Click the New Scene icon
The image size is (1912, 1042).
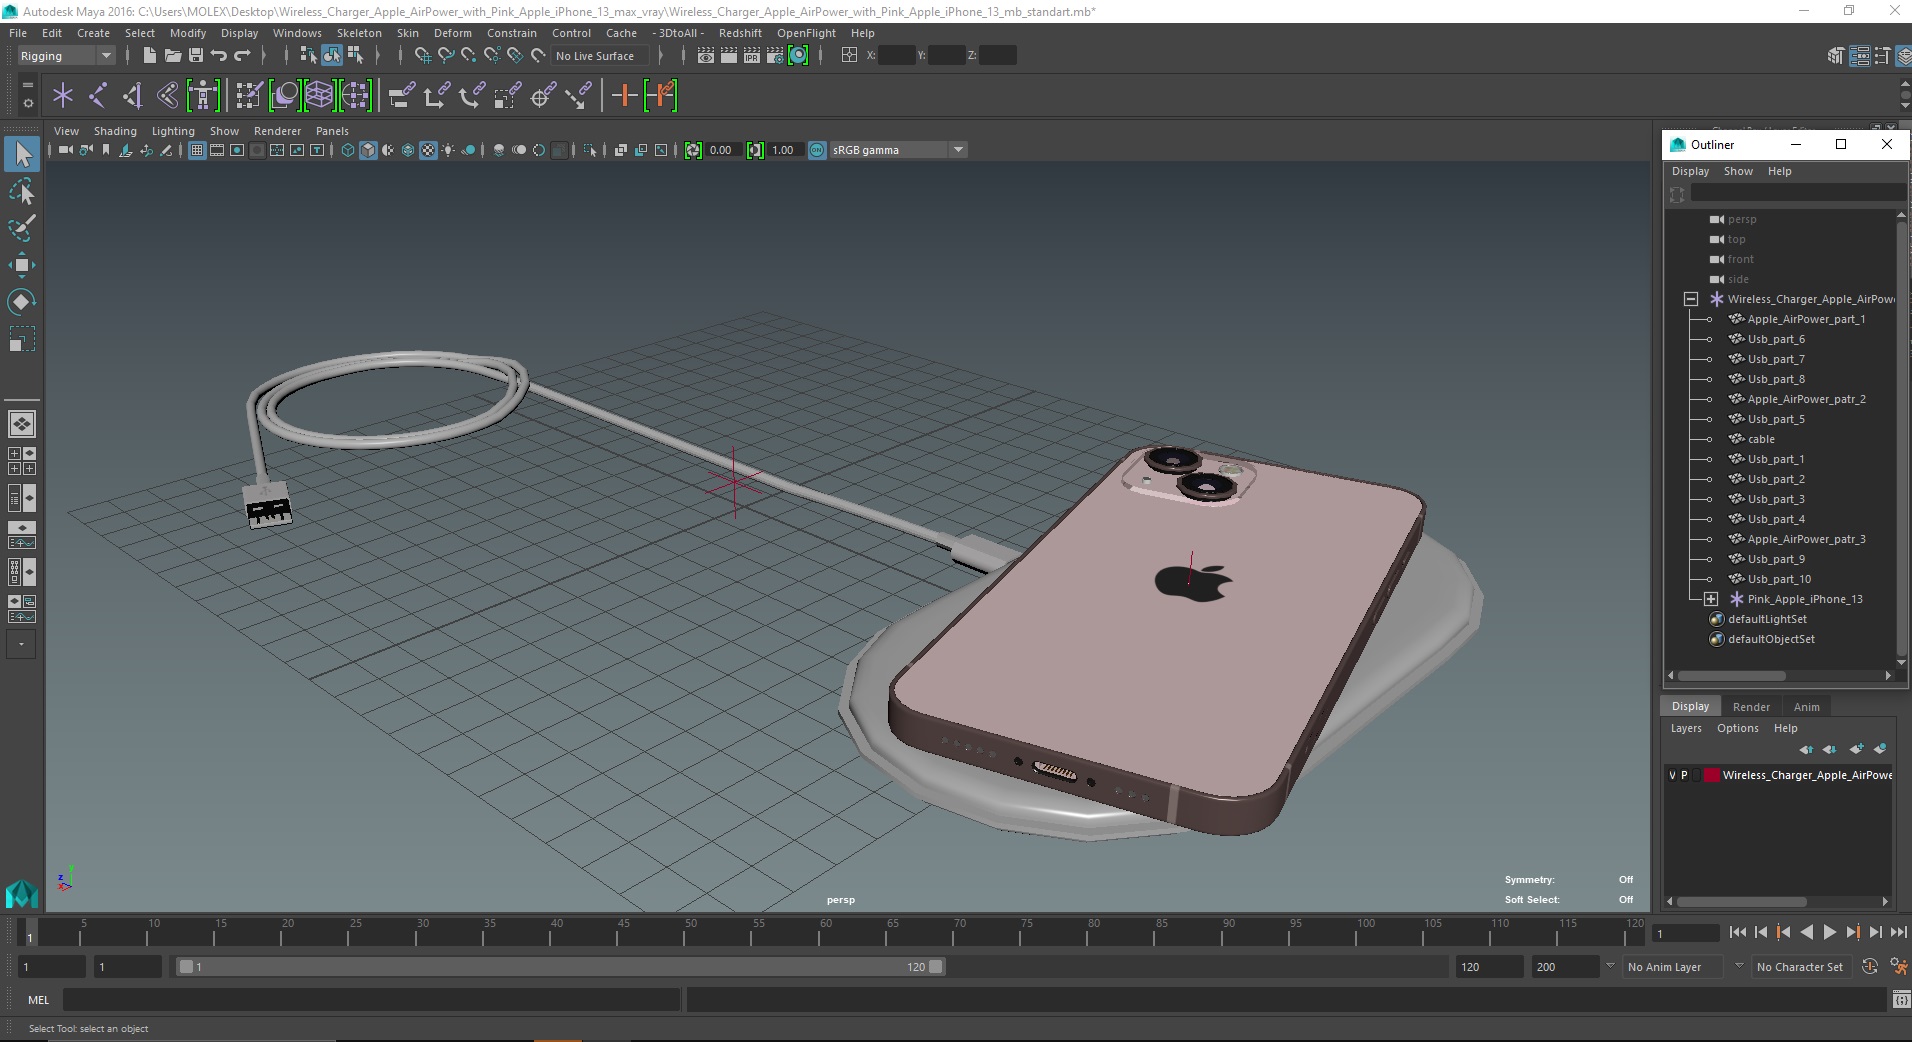[149, 56]
